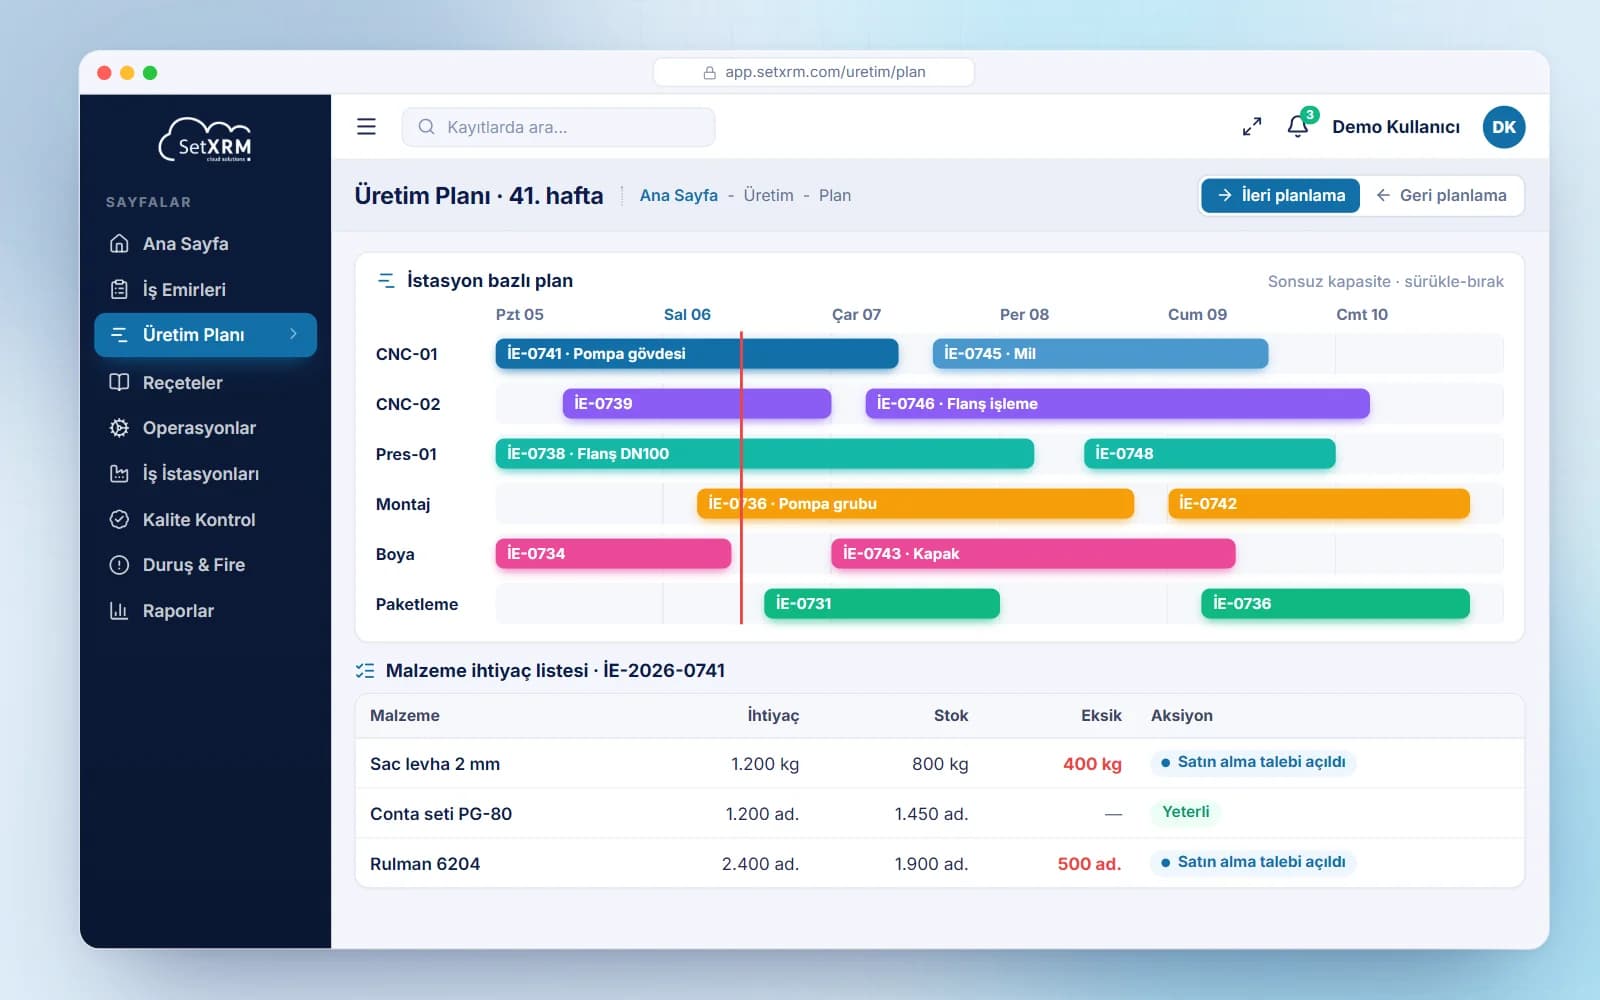Click Satın alma talebi for Rulman 6204

point(1253,862)
